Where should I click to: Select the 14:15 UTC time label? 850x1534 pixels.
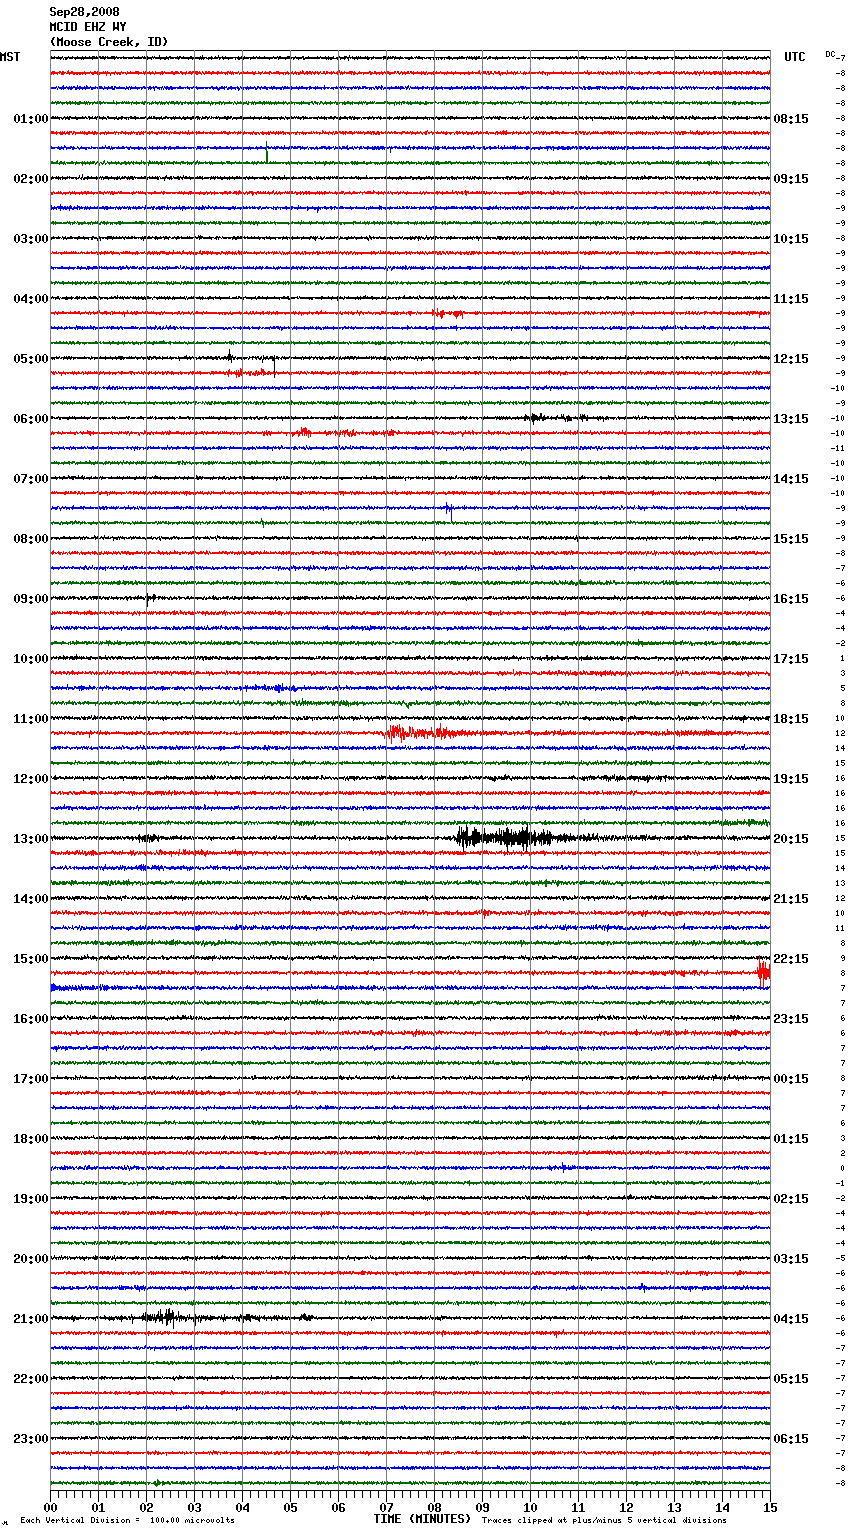[791, 479]
